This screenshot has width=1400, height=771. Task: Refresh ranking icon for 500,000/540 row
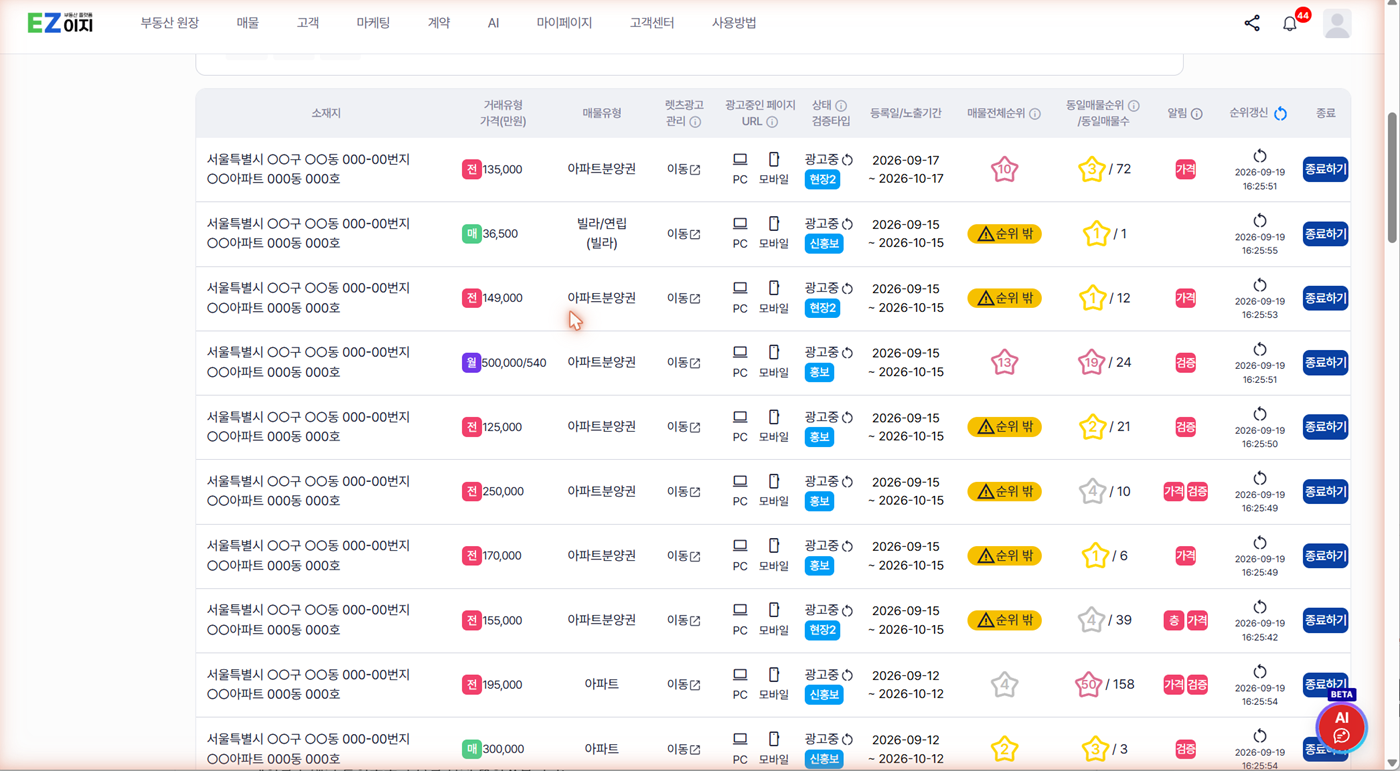1260,350
